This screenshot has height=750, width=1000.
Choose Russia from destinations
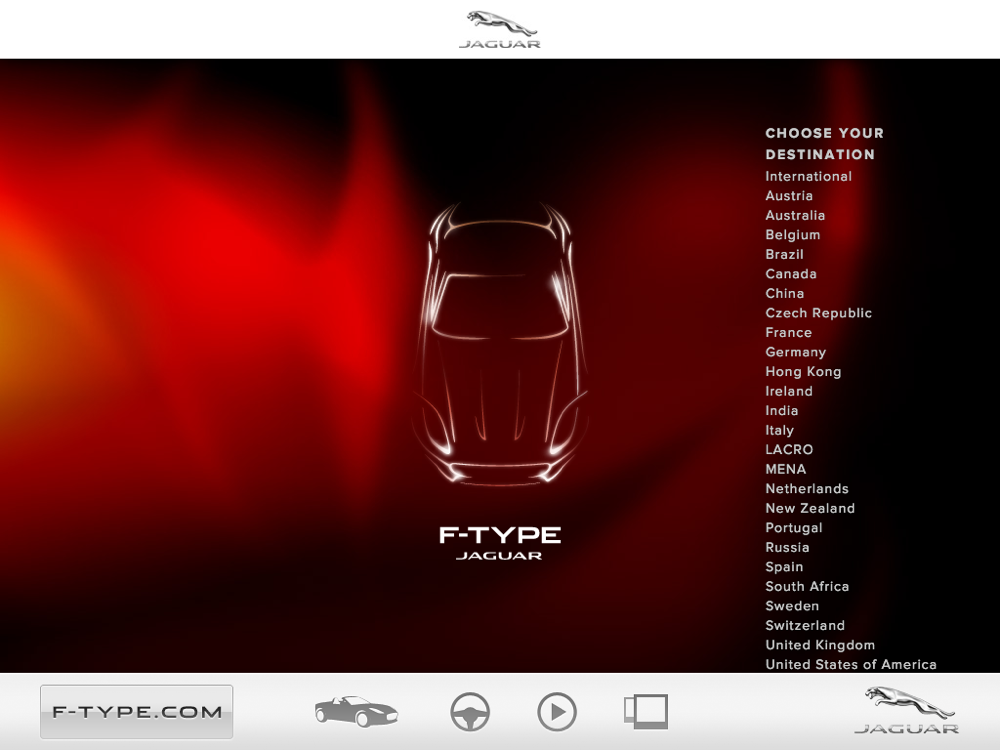point(787,548)
